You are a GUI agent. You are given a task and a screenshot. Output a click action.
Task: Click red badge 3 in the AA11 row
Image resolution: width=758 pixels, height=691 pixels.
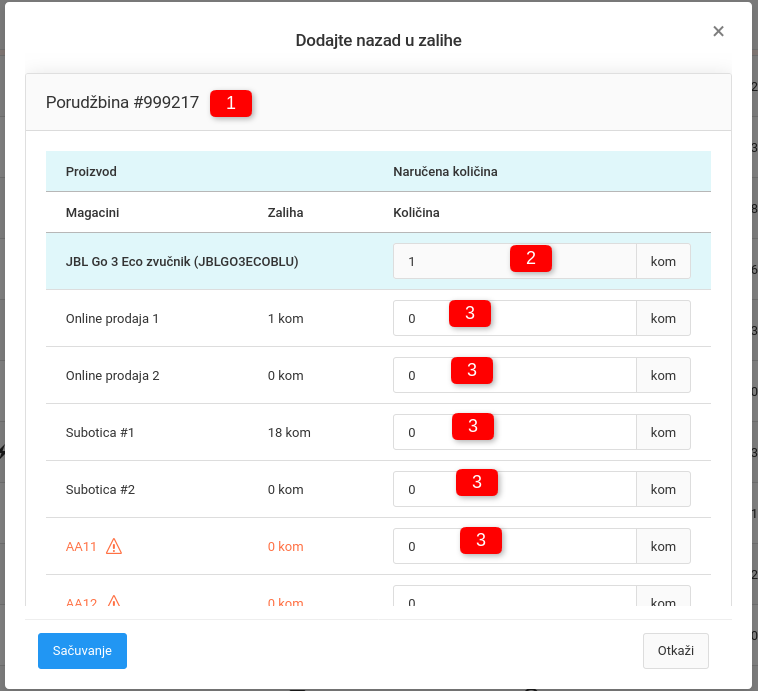[x=481, y=541]
